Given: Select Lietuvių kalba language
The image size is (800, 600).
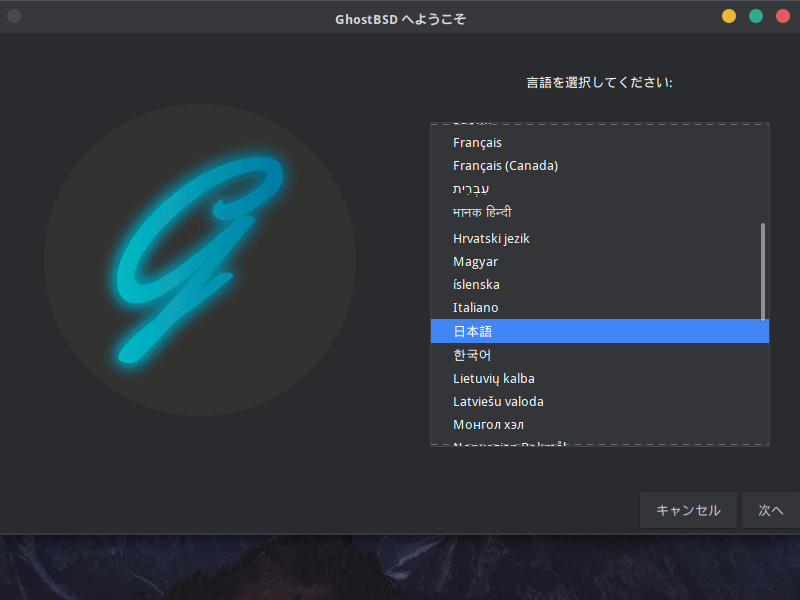Looking at the screenshot, I should [599, 379].
